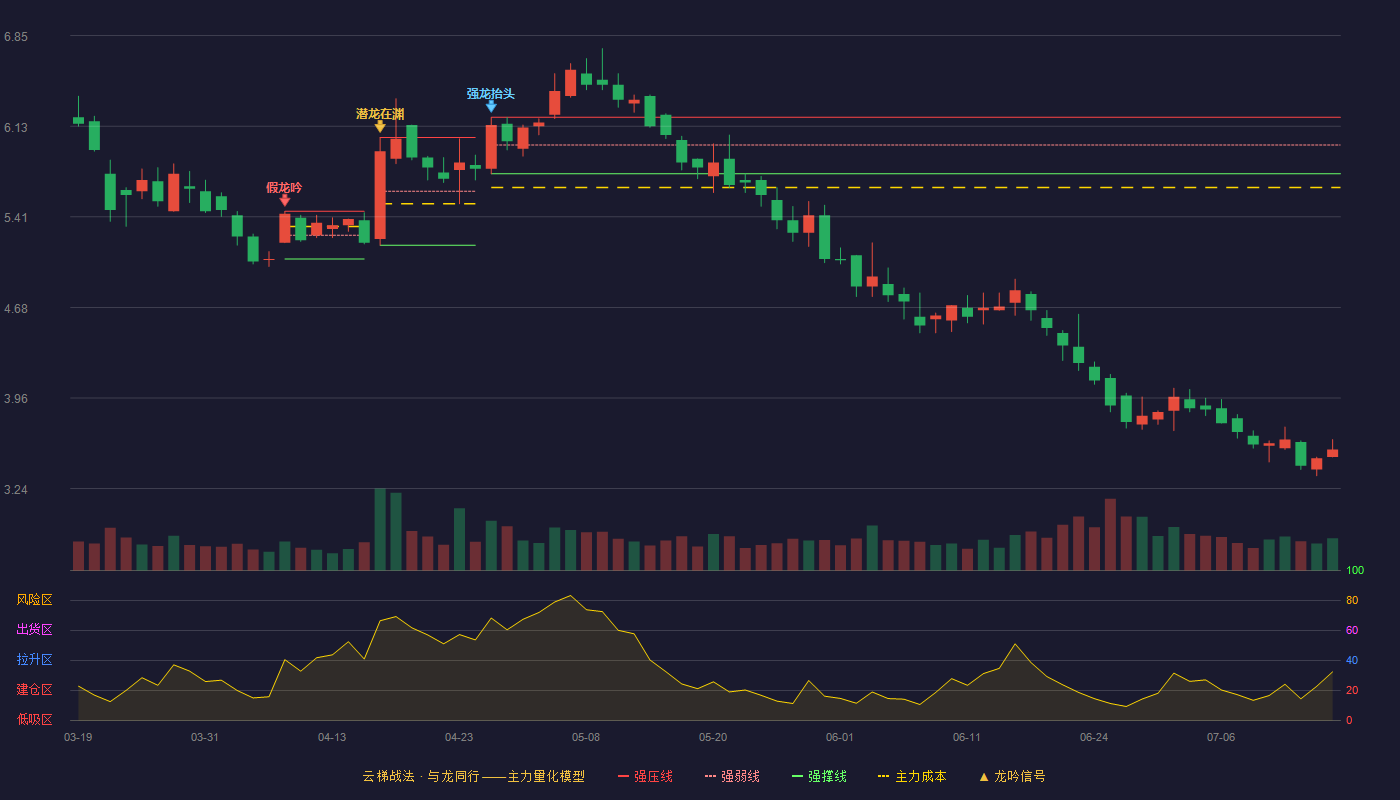
Task: Select the 低吸区 zone label
Action: (35, 719)
